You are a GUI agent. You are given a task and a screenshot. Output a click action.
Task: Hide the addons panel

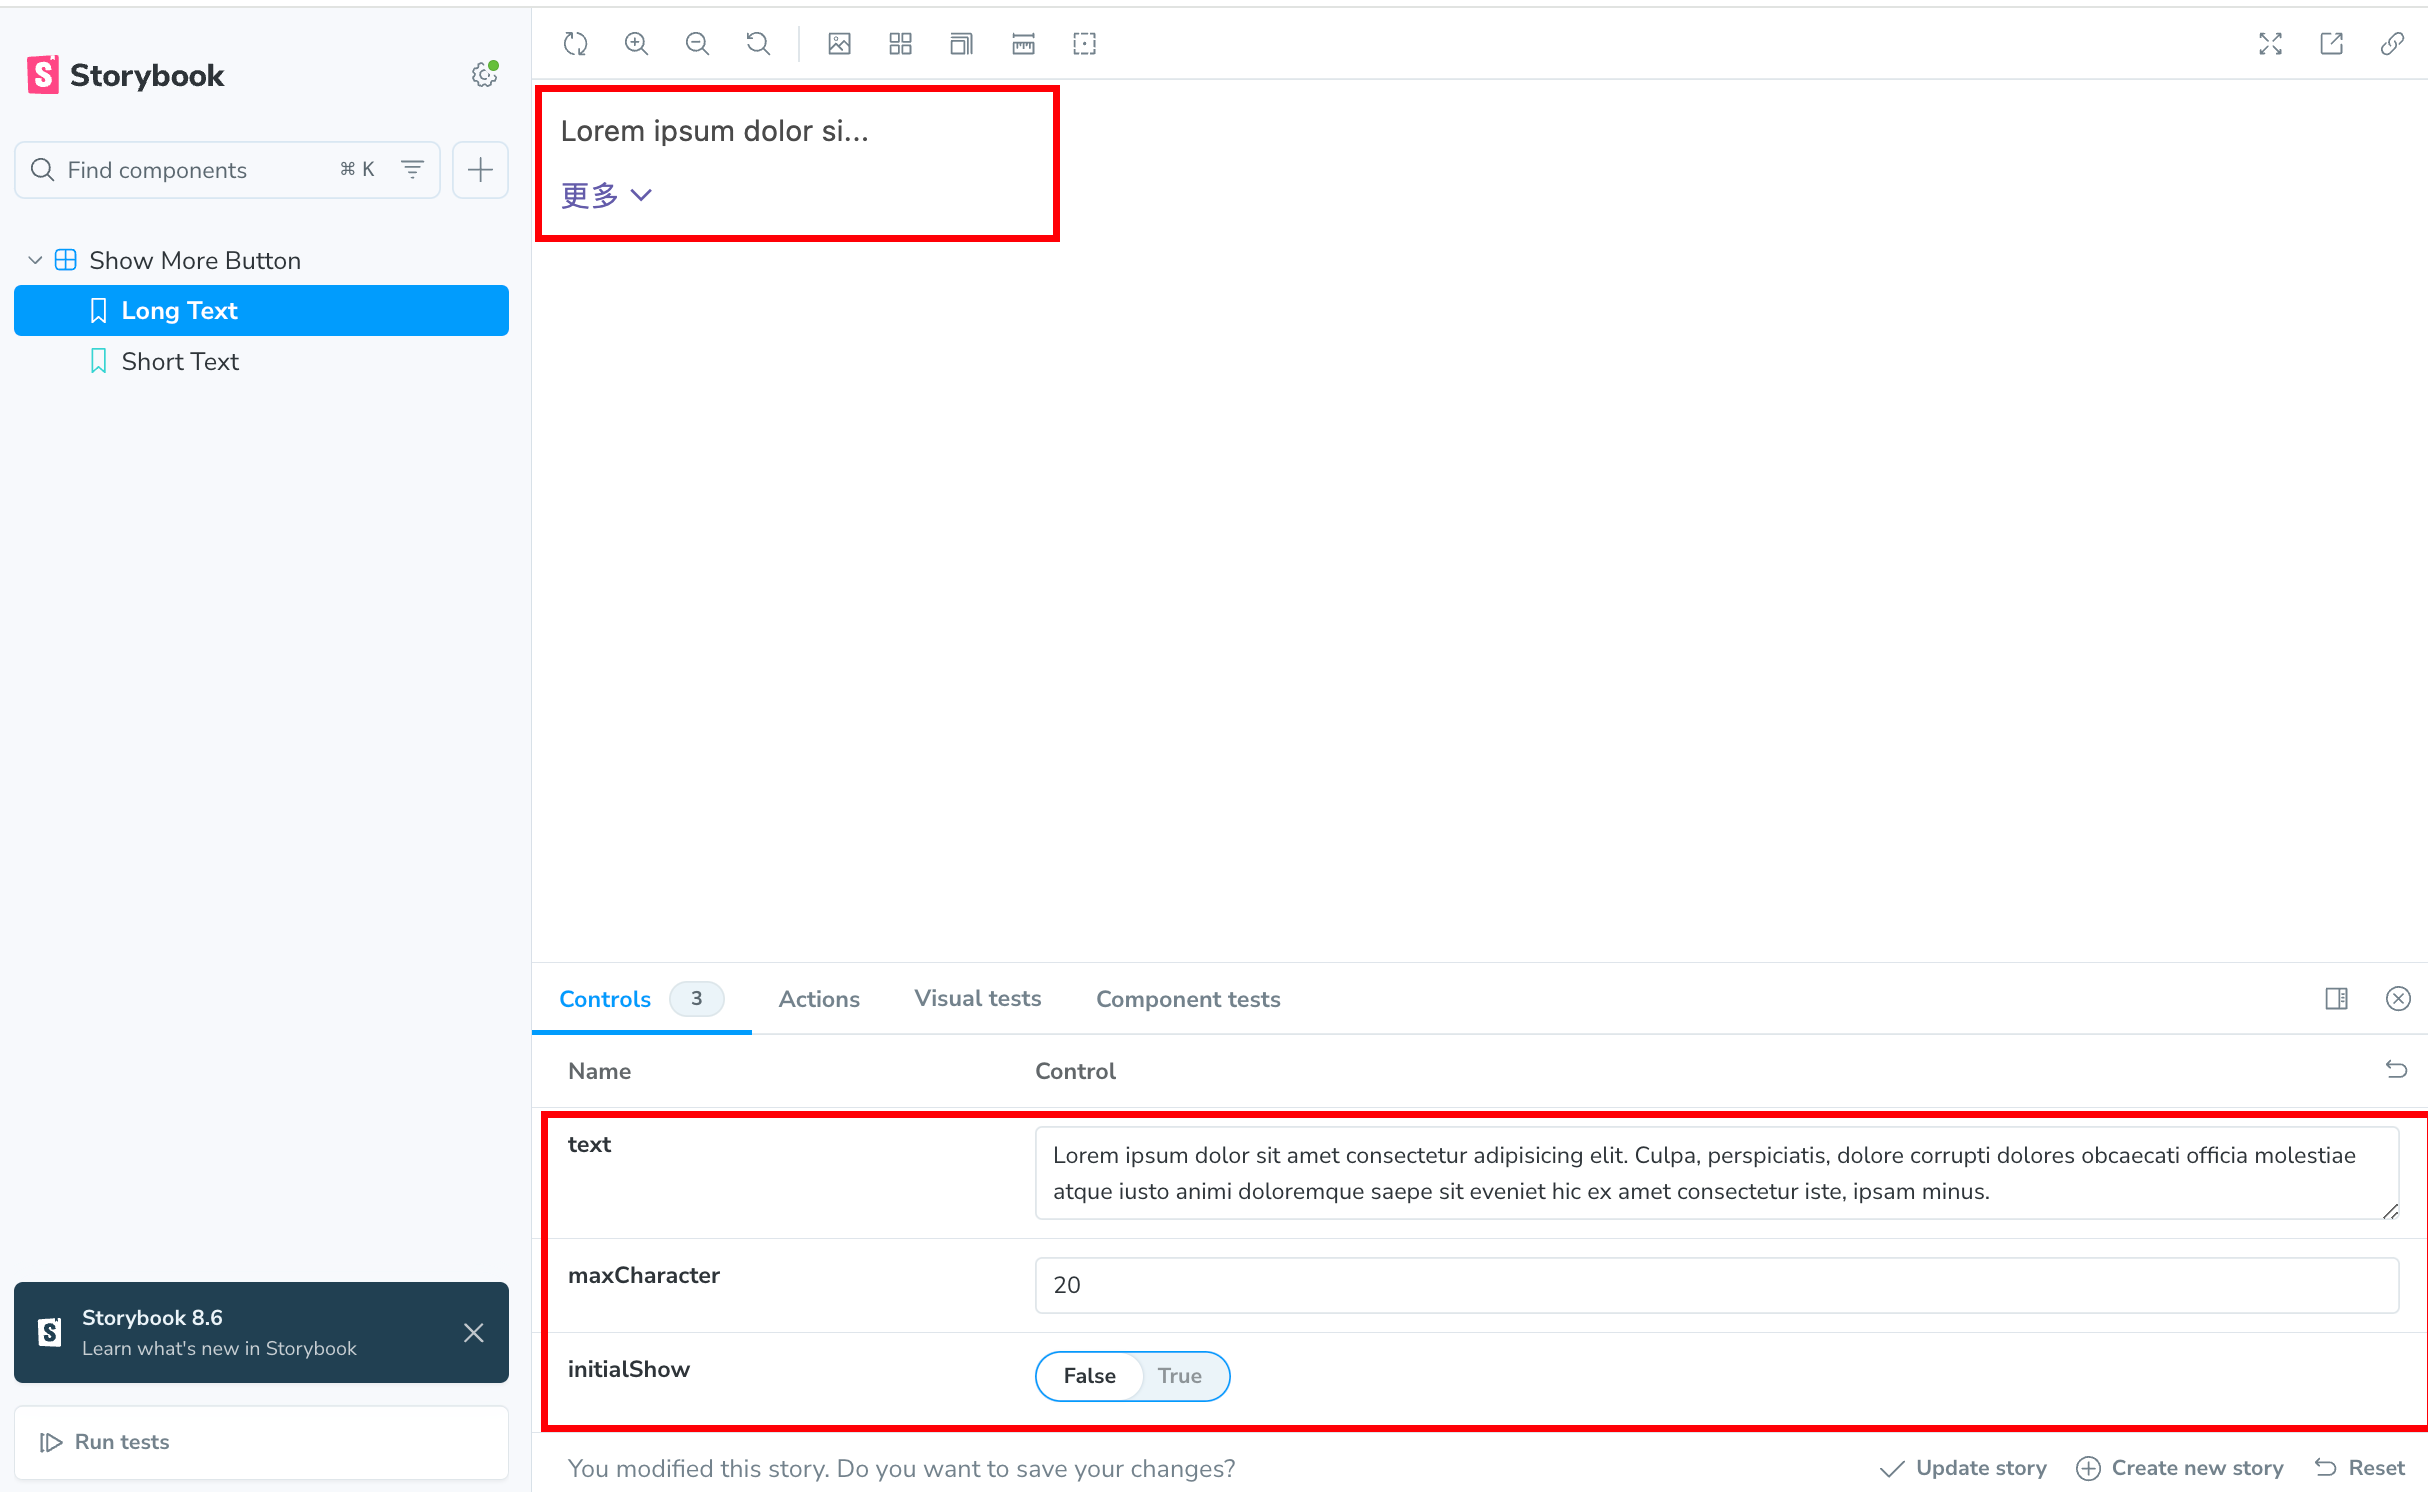pyautogui.click(x=2398, y=998)
